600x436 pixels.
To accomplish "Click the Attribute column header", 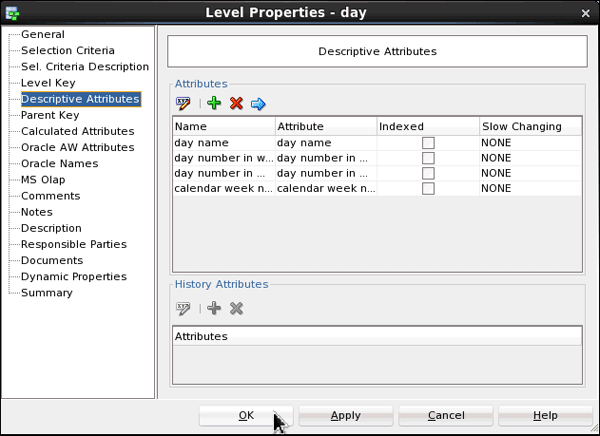I will pyautogui.click(x=326, y=126).
